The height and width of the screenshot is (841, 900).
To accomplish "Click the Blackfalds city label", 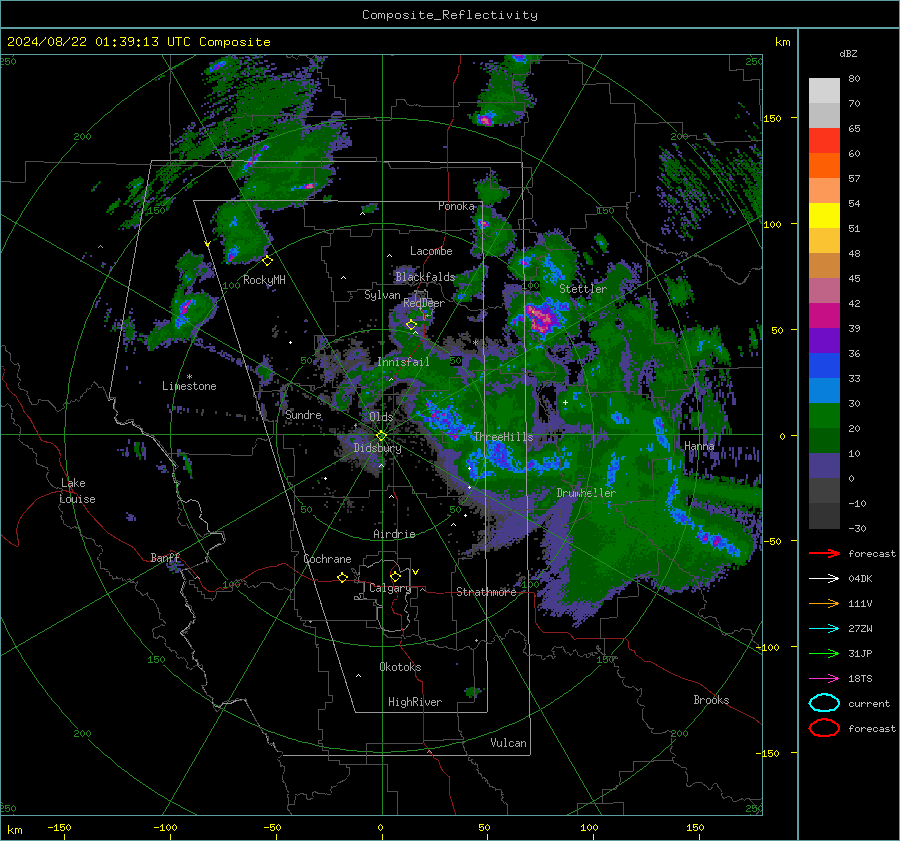I will [x=425, y=277].
